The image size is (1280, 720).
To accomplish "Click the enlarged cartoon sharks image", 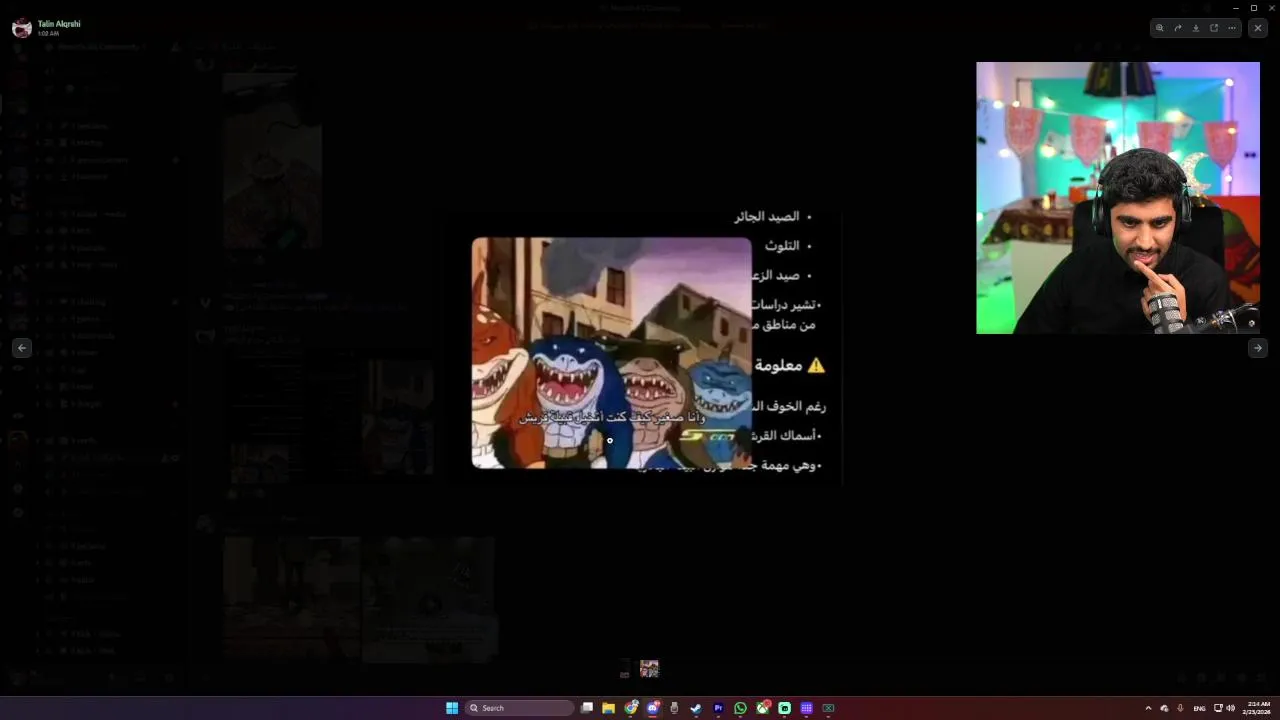I will click(611, 353).
